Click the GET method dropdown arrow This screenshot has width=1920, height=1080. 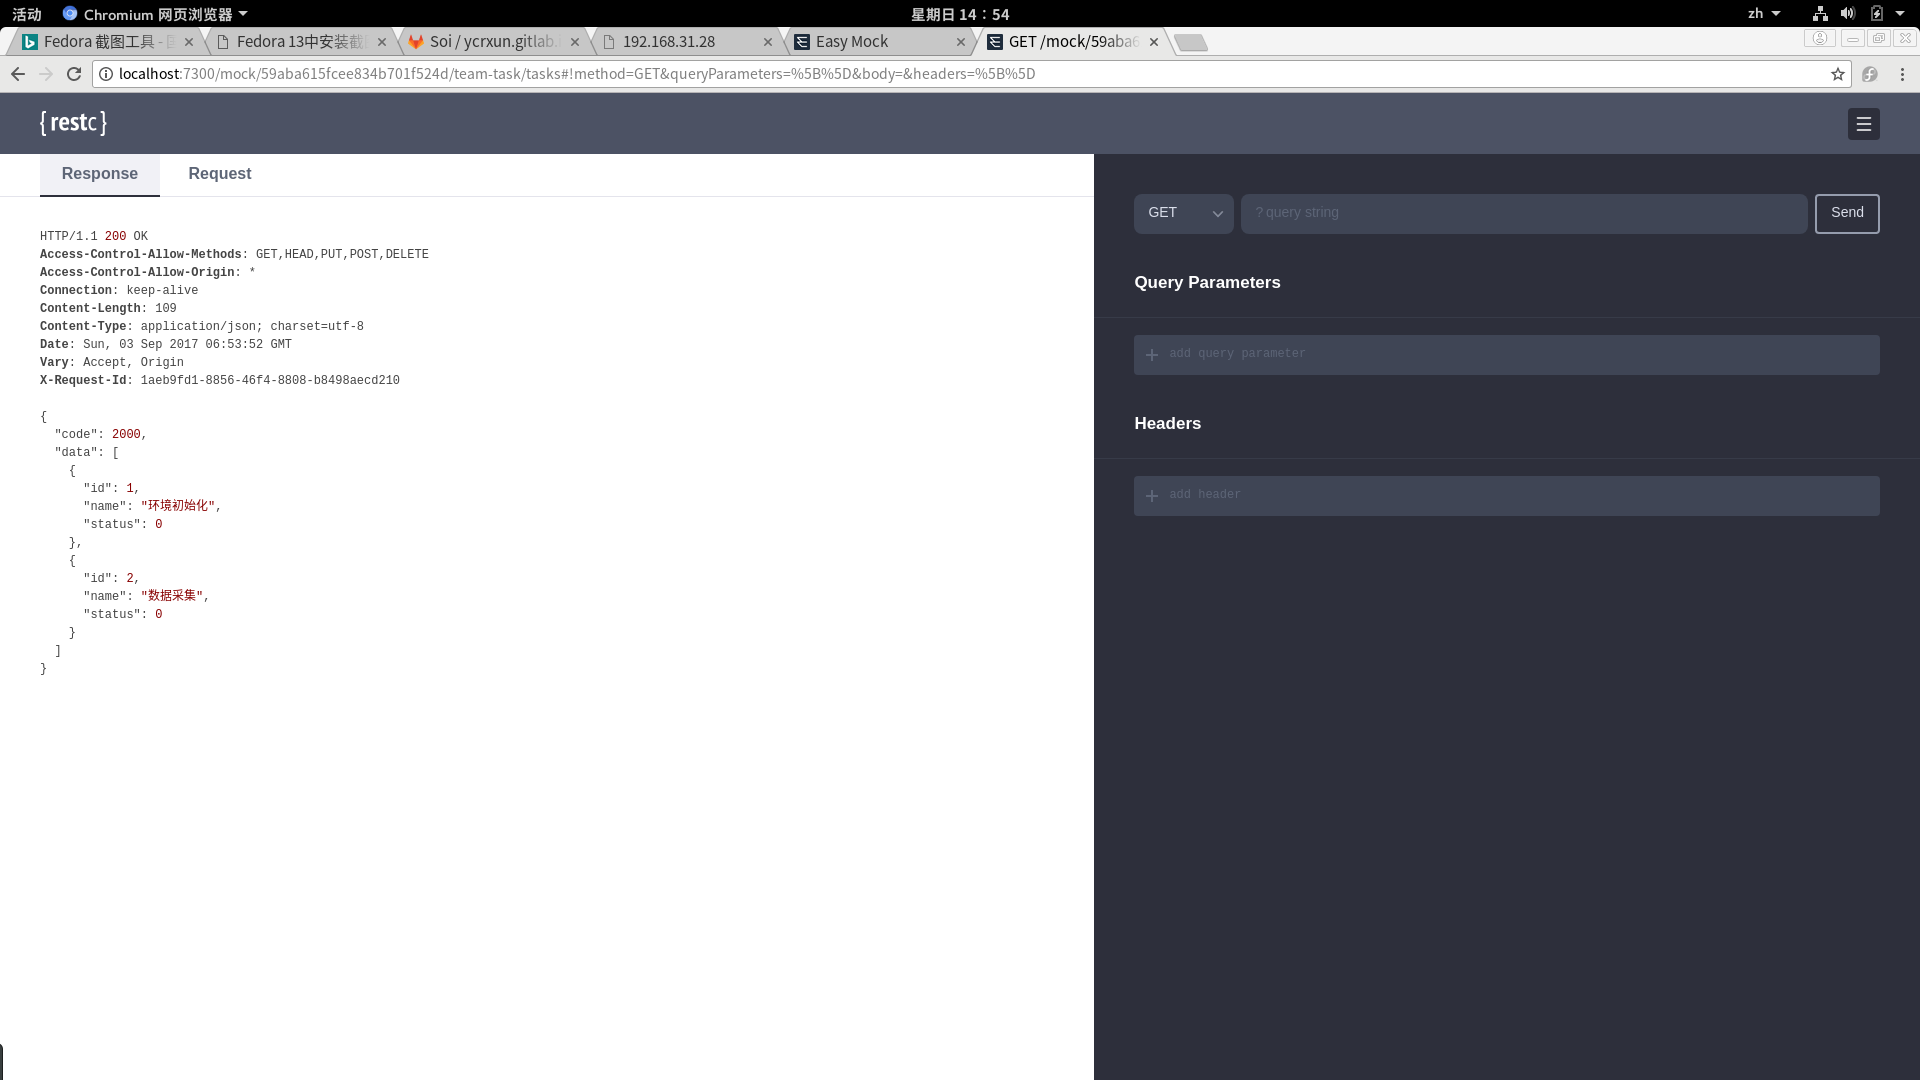coord(1216,214)
